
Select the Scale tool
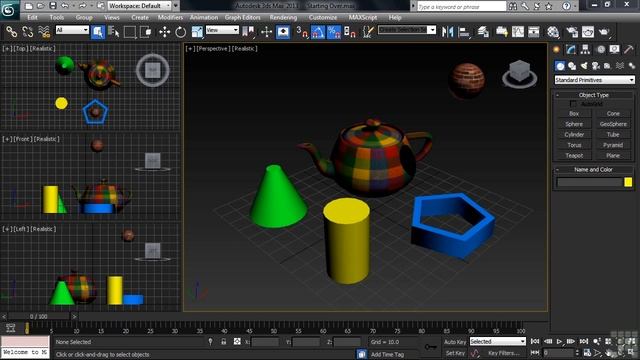pyautogui.click(x=197, y=31)
